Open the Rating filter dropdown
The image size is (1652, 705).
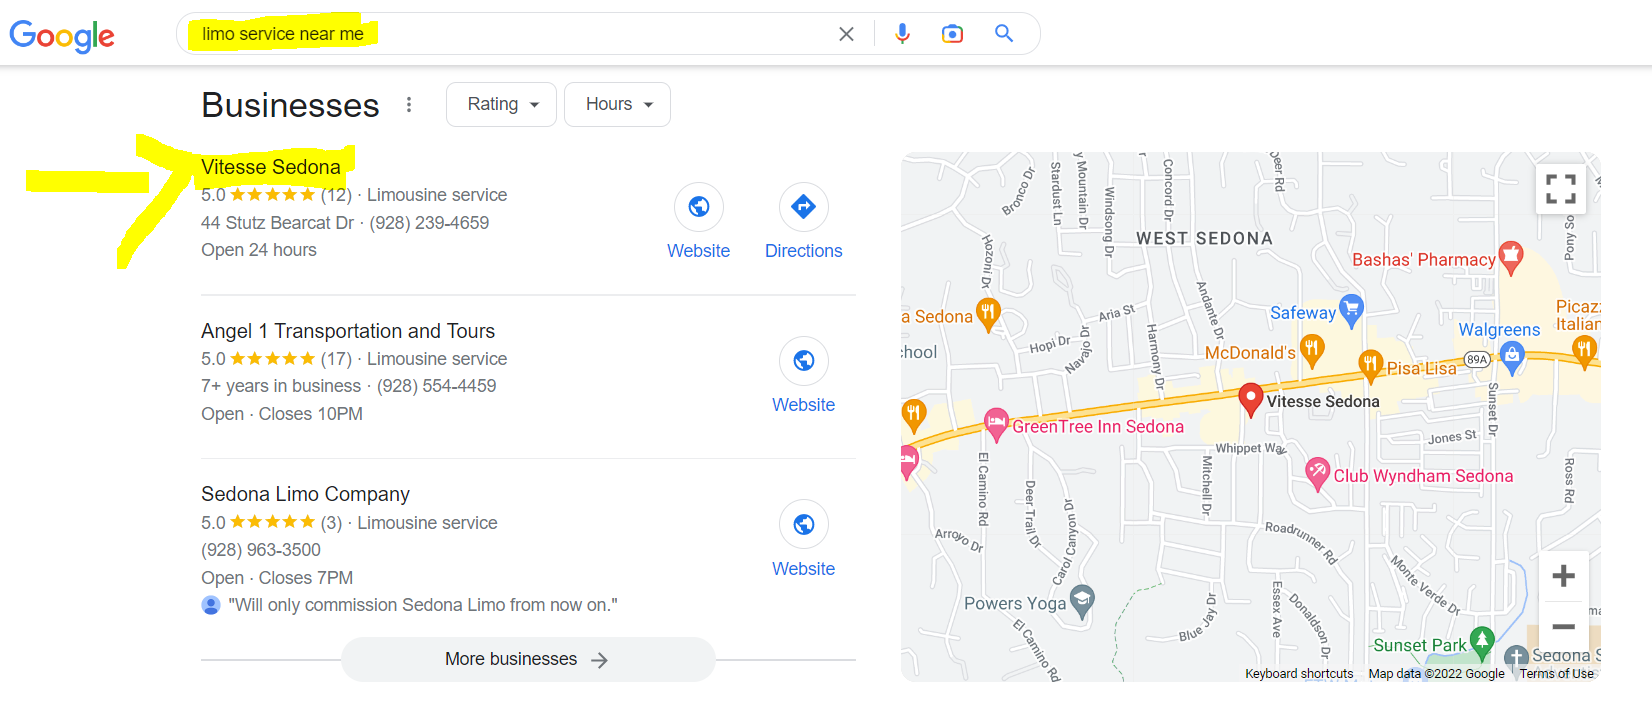(501, 104)
